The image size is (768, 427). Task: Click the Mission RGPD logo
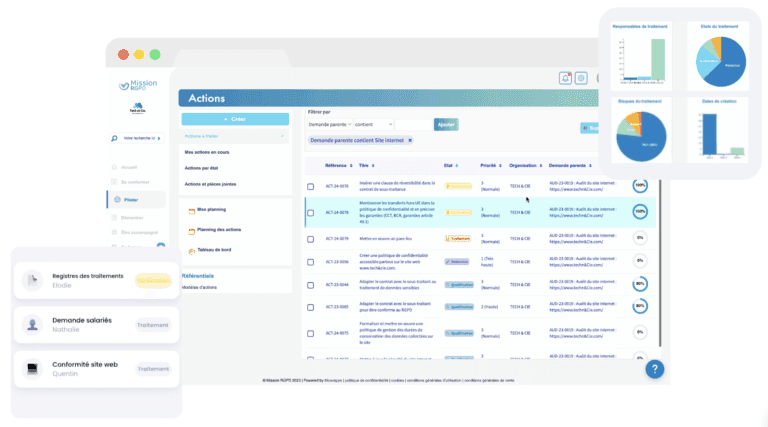coord(138,87)
